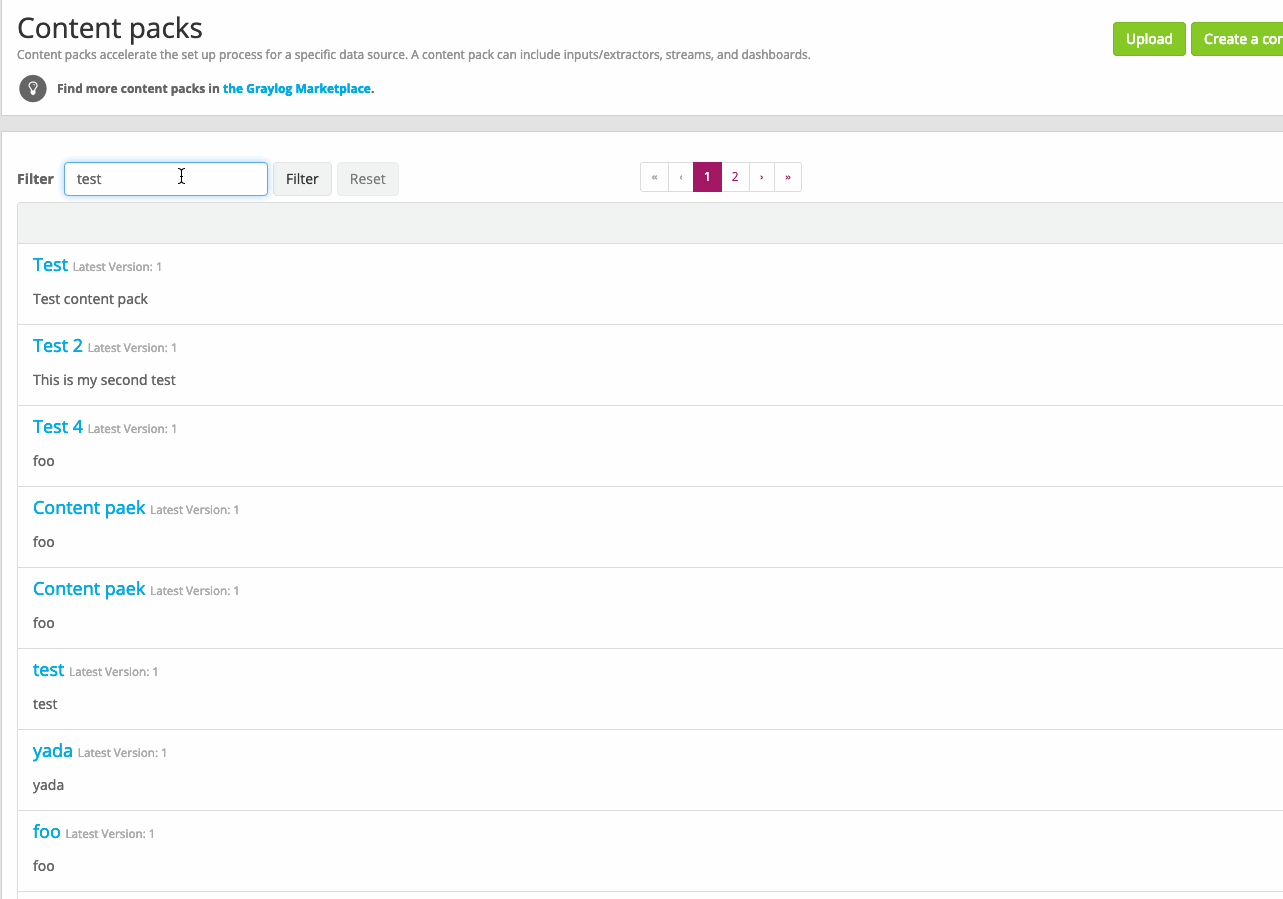This screenshot has width=1283, height=899.
Task: Click the "foo" description under Test 4
Action: (44, 461)
